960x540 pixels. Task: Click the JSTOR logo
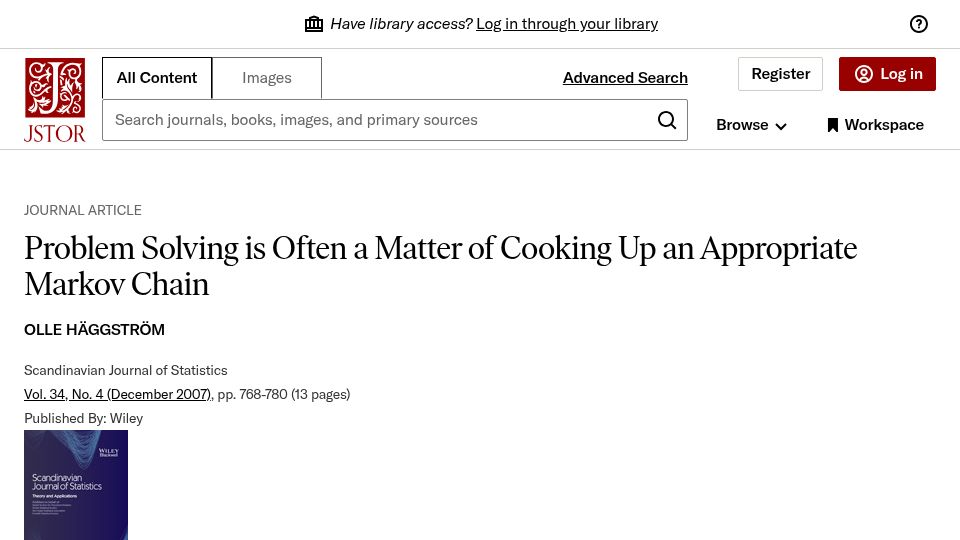coord(54,100)
